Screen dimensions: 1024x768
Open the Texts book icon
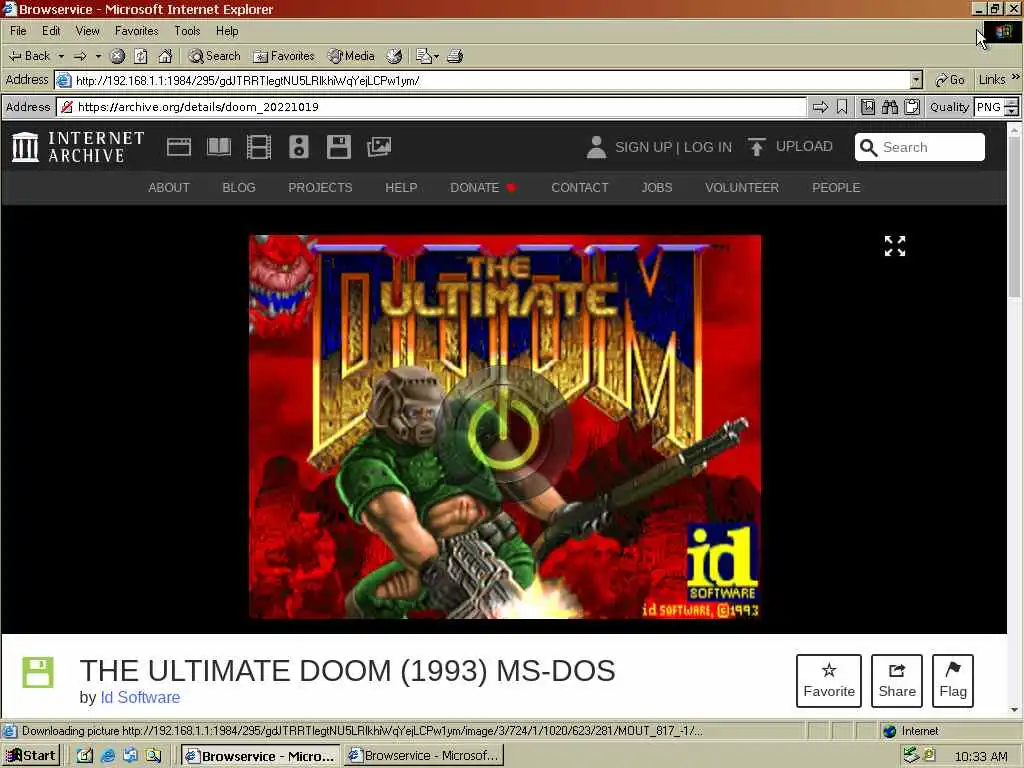(219, 147)
